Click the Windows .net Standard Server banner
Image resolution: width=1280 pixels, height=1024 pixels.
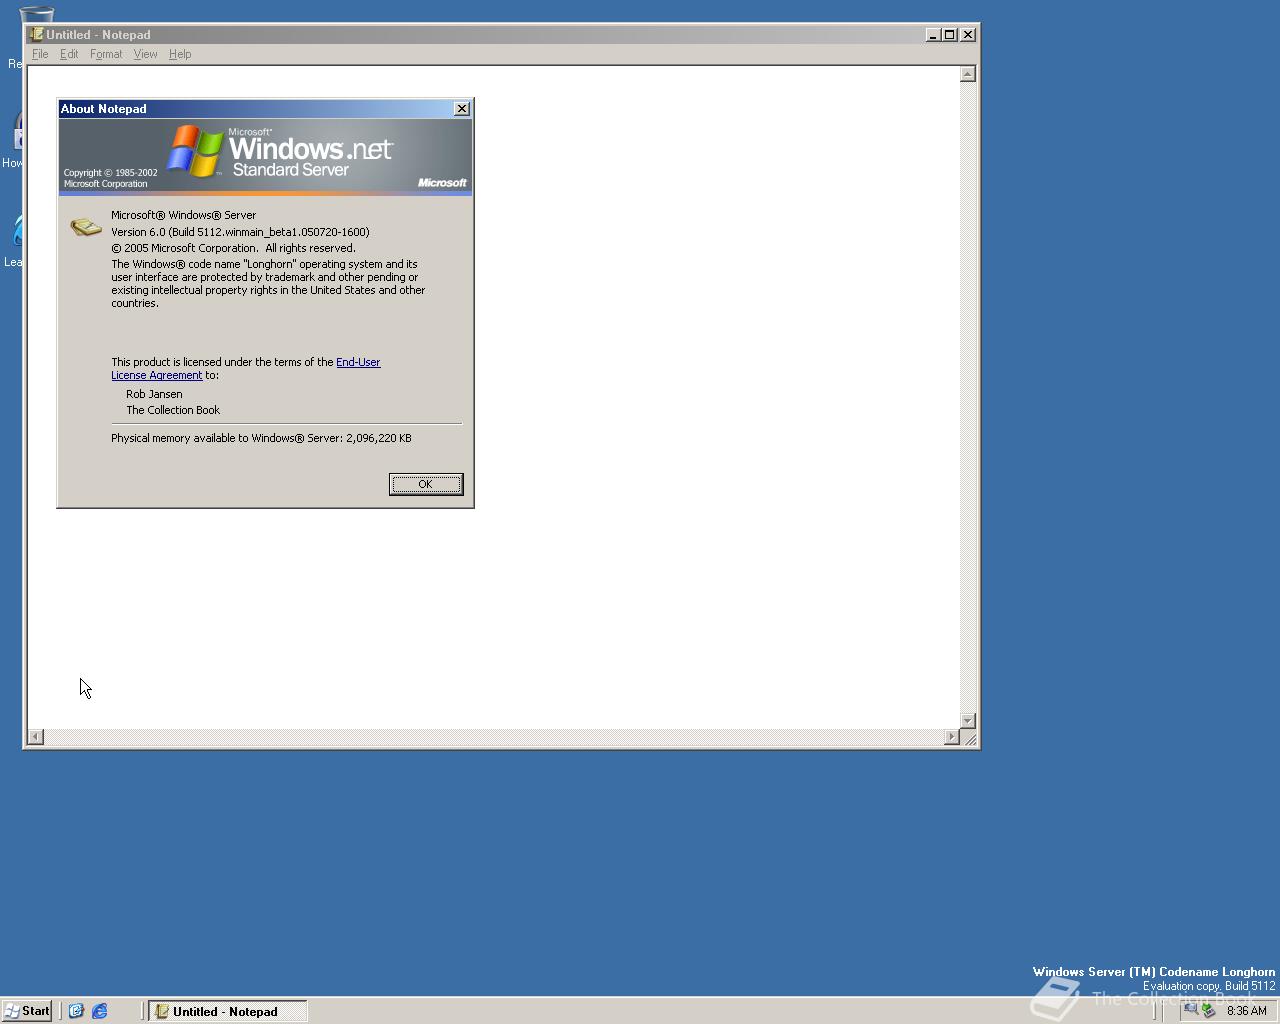265,155
